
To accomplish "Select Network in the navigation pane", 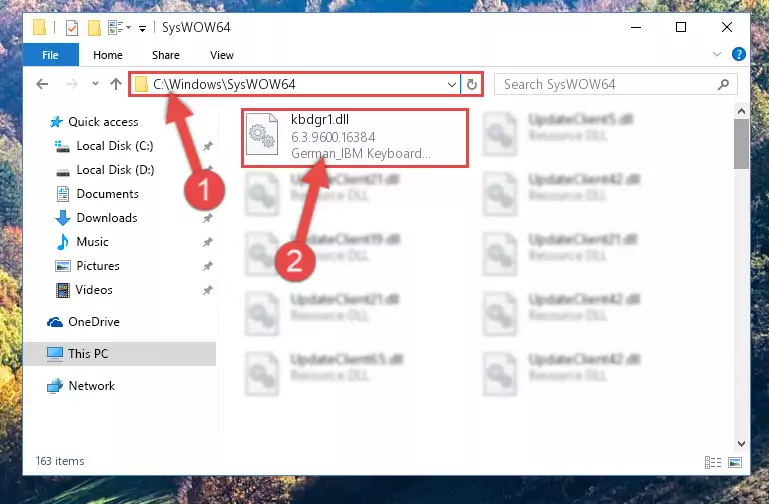I will (x=92, y=386).
